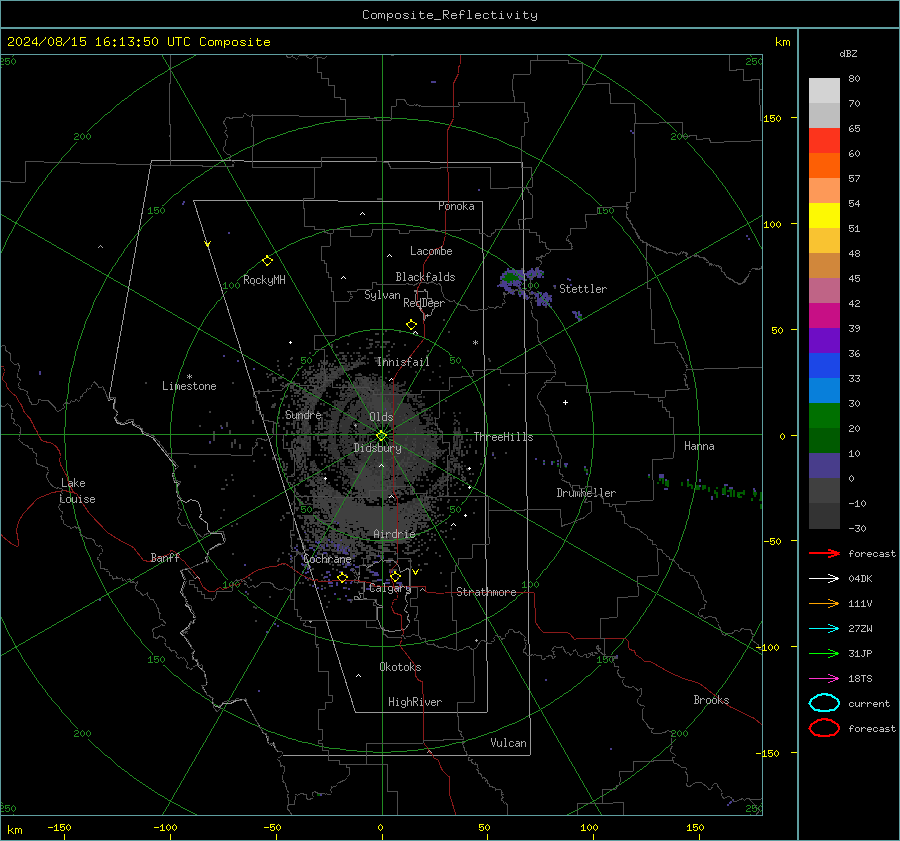Select the 60 dBZ orange swatch
Image resolution: width=900 pixels, height=841 pixels.
(x=824, y=165)
